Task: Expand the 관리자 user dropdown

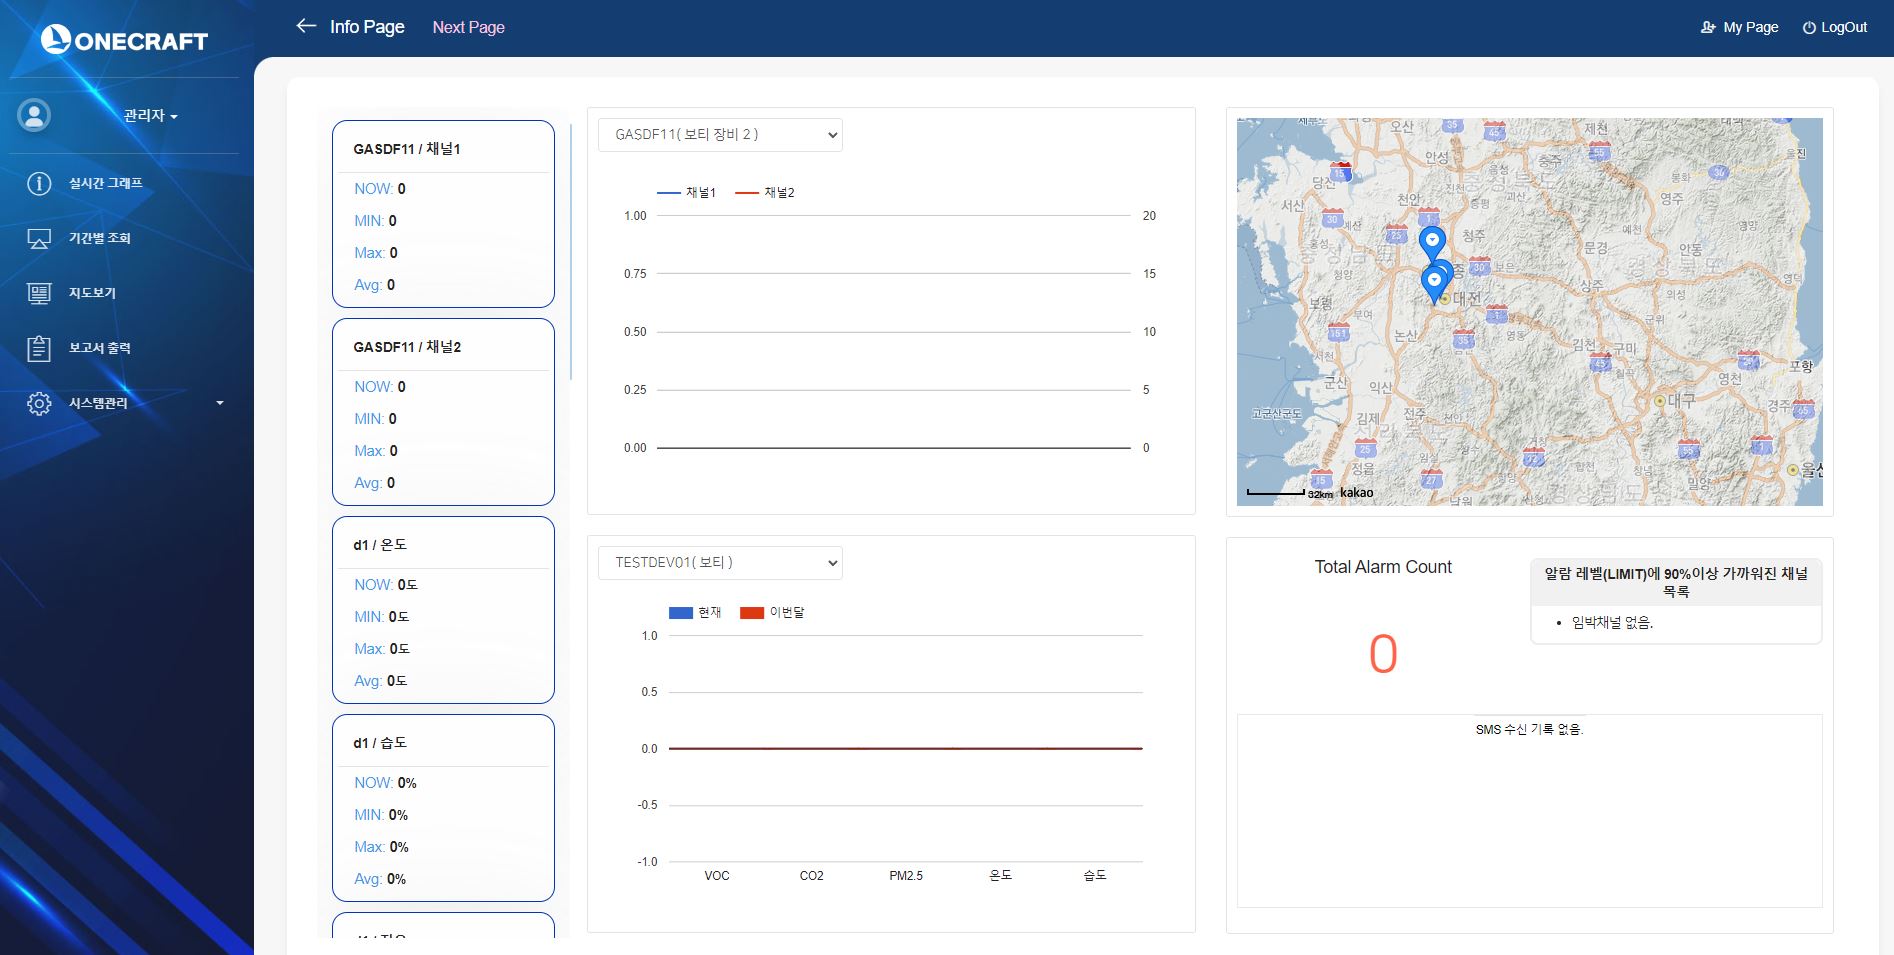Action: click(x=150, y=116)
